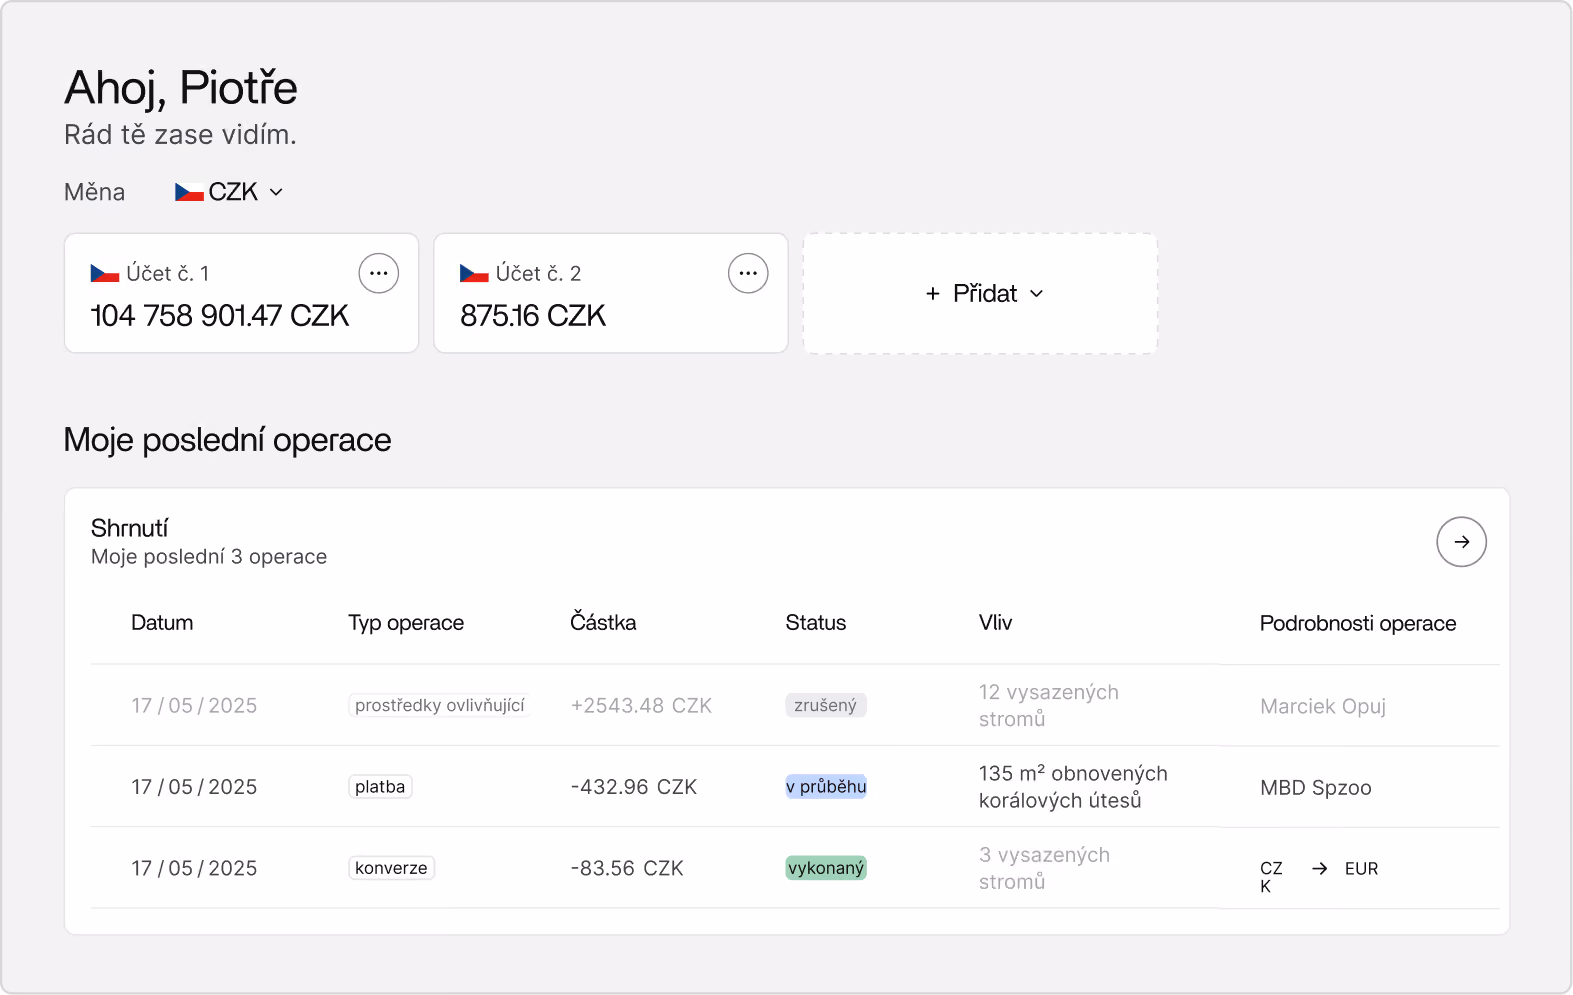This screenshot has height=995, width=1573.
Task: Click the -432.96 CZK amount
Action: click(634, 787)
